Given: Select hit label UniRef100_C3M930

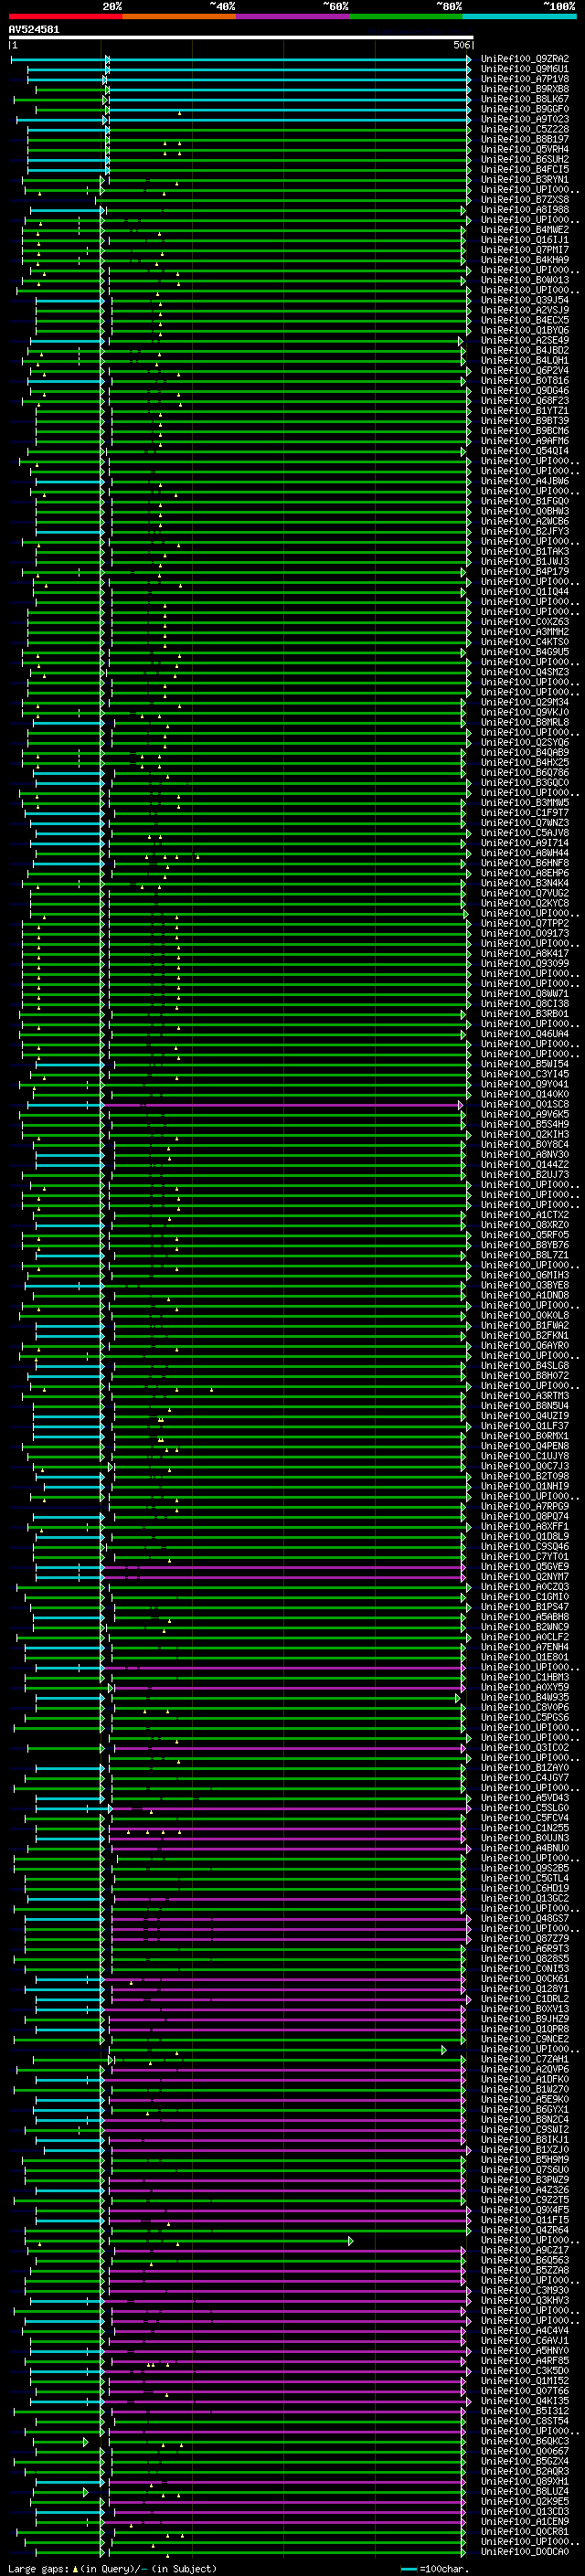Looking at the screenshot, I should pos(525,2290).
